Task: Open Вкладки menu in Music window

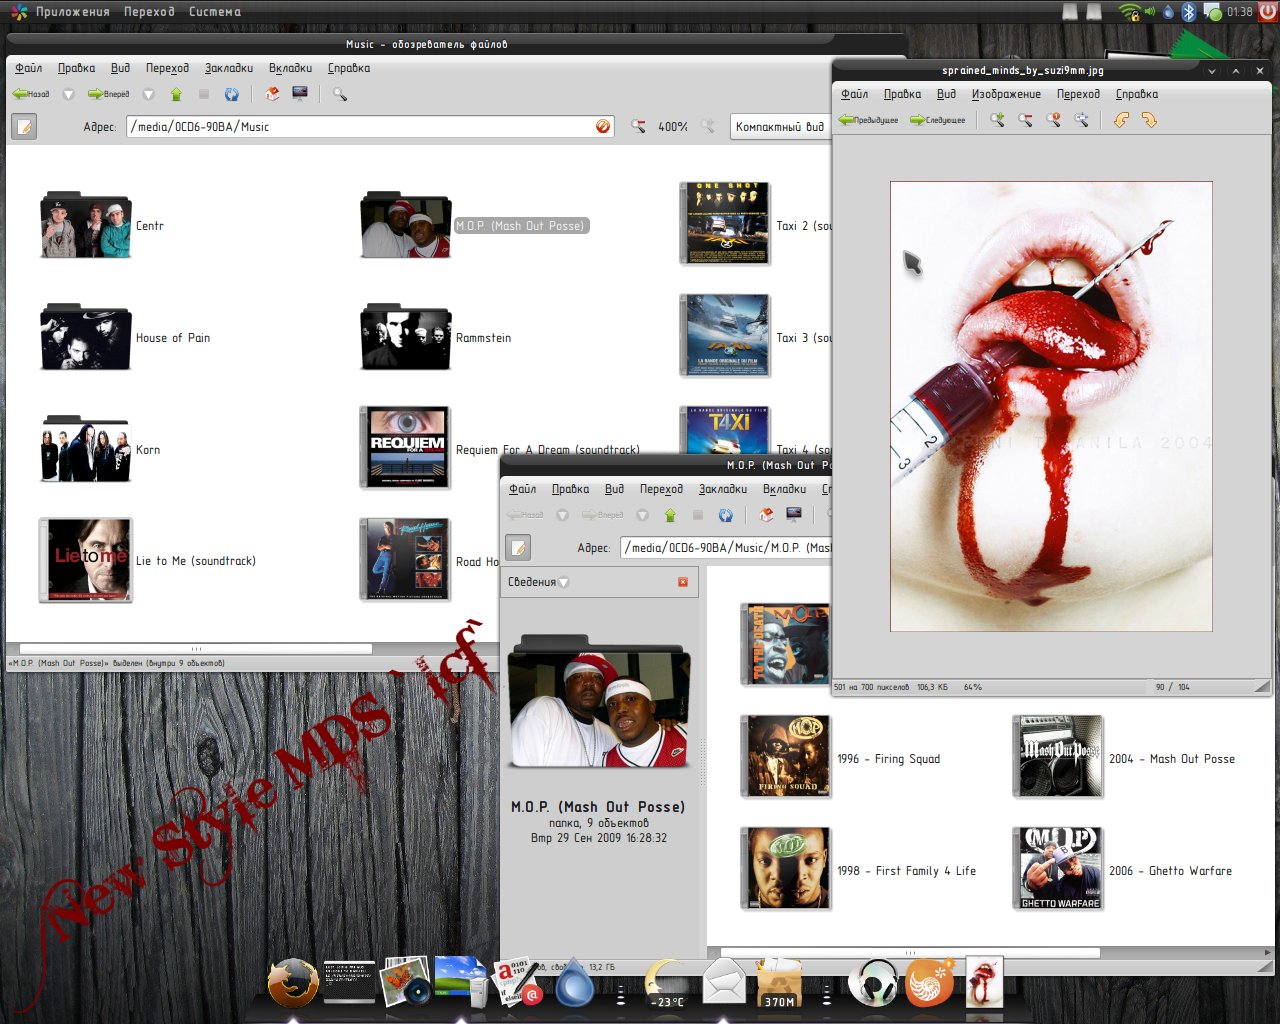Action: 291,68
